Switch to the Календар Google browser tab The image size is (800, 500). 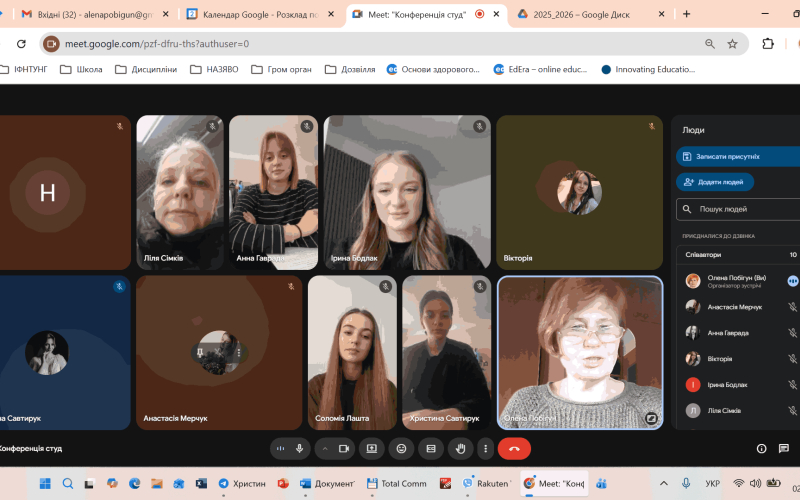[x=255, y=14]
